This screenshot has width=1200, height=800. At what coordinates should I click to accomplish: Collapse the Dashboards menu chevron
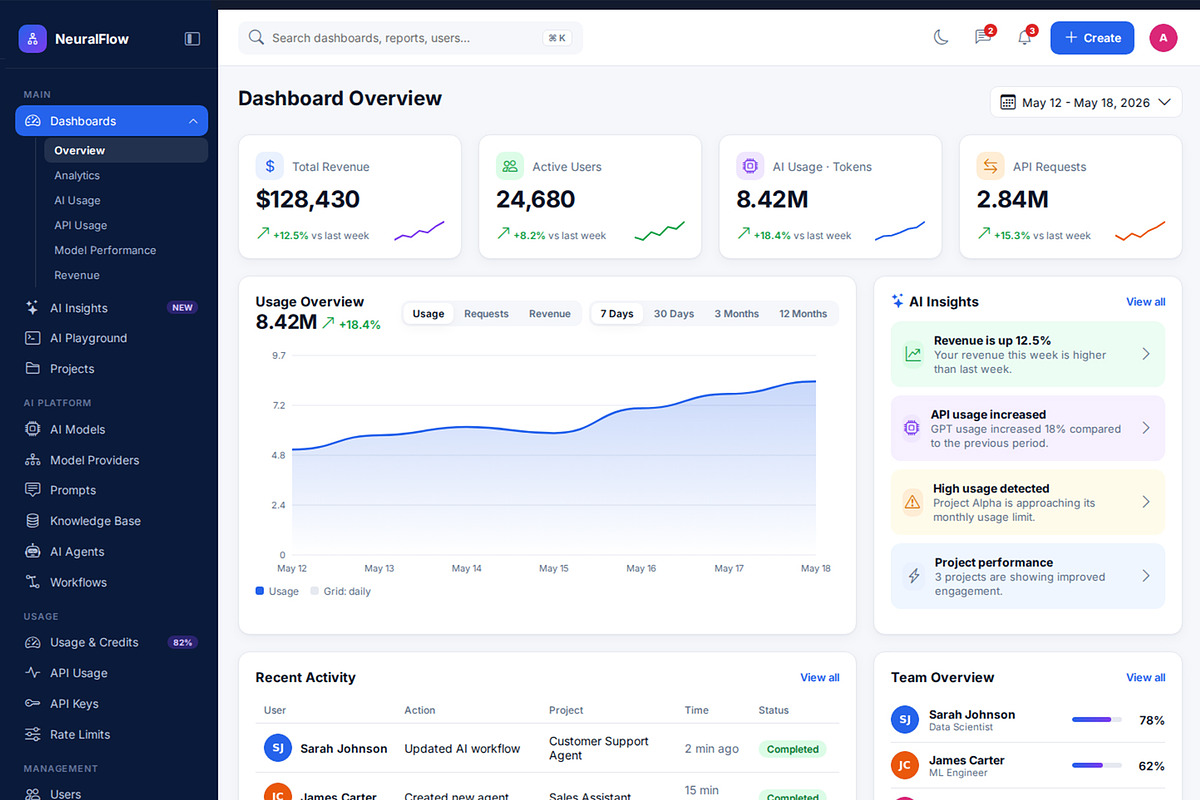coord(193,121)
